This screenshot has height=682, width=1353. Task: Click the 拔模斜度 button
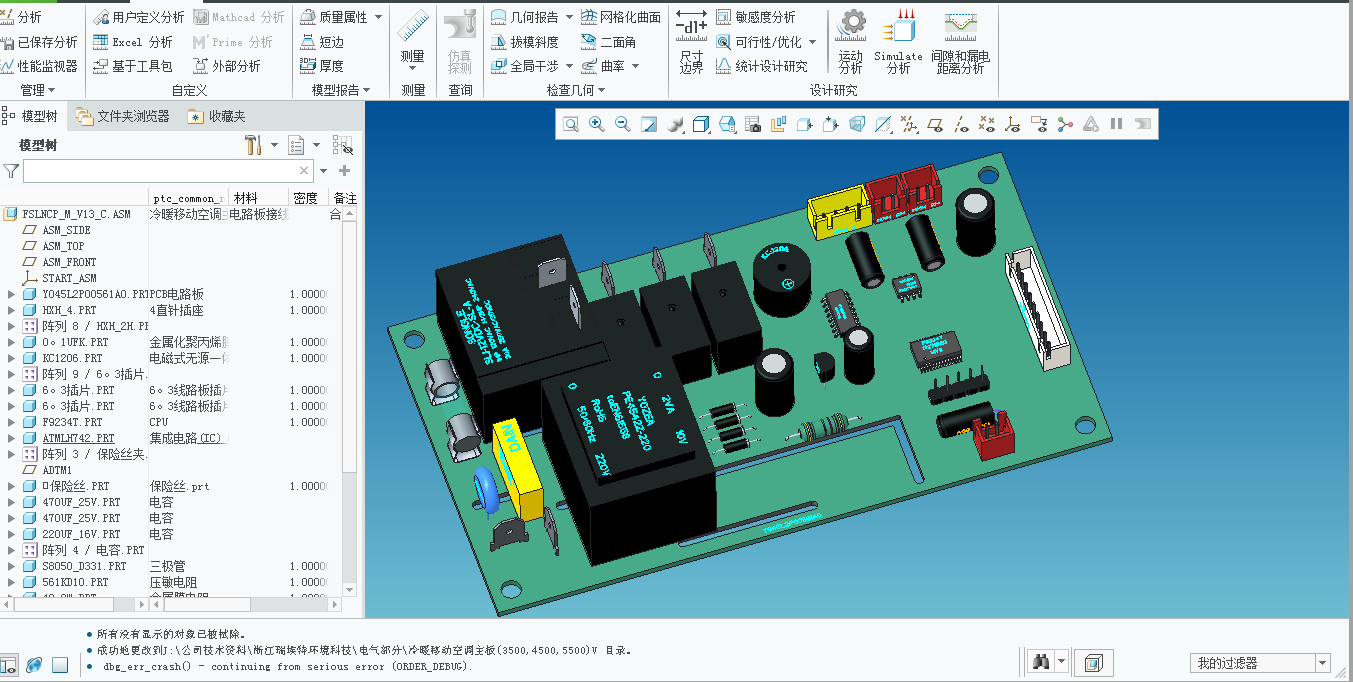tap(525, 42)
